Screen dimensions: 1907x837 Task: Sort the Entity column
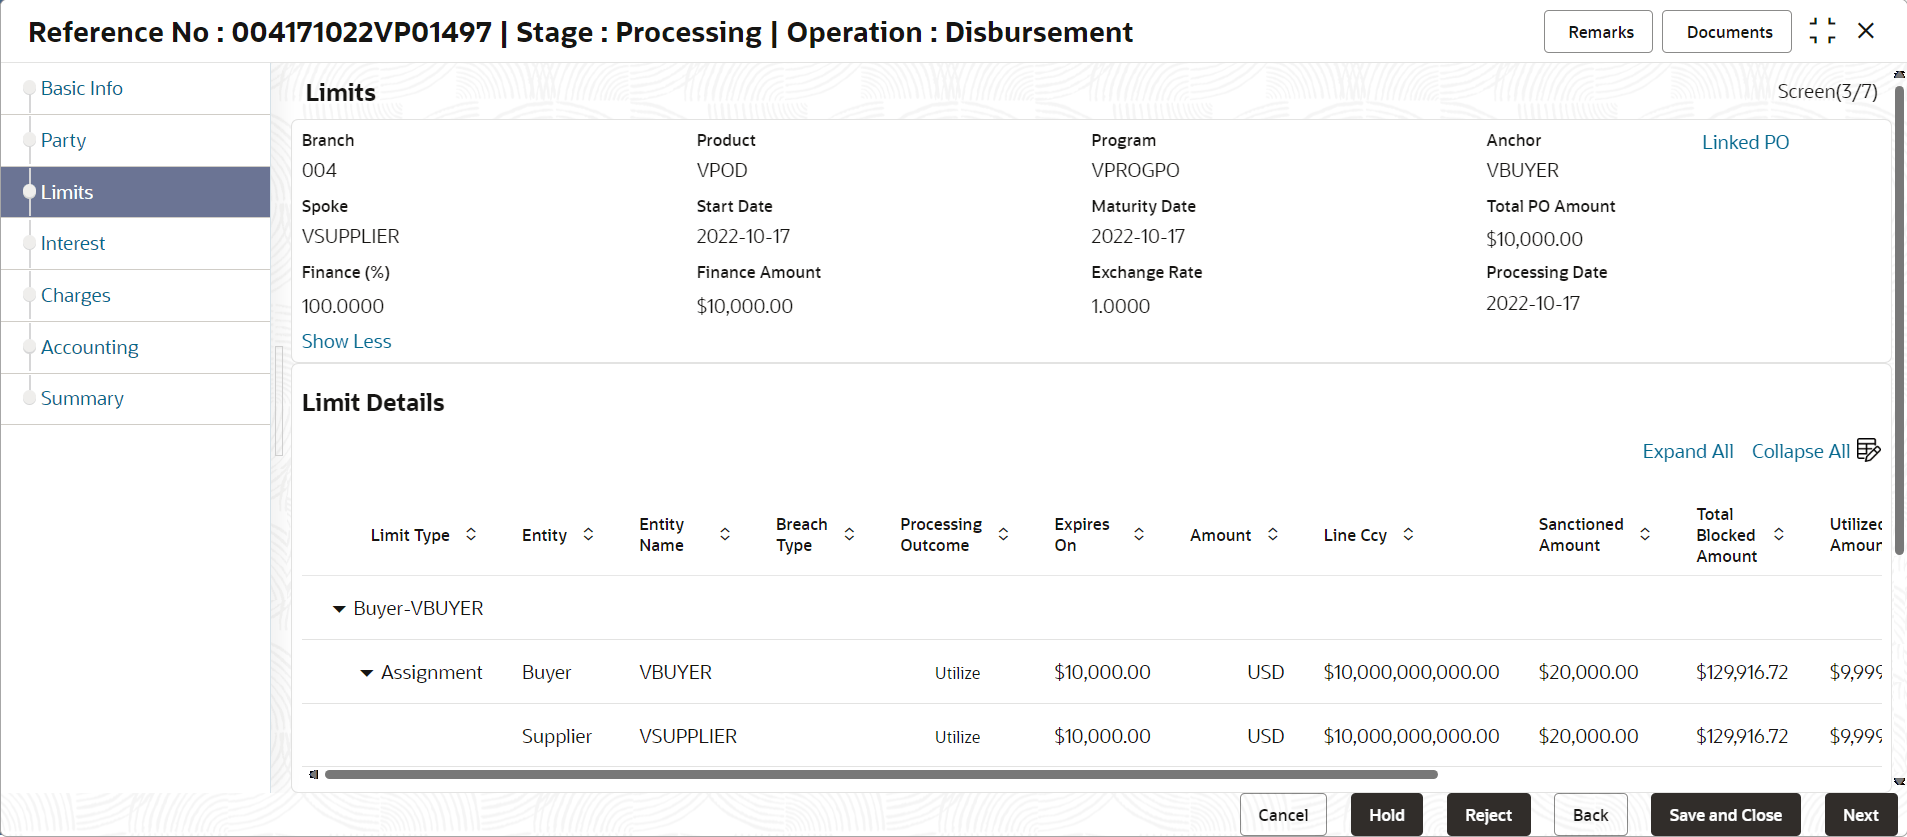coord(588,534)
